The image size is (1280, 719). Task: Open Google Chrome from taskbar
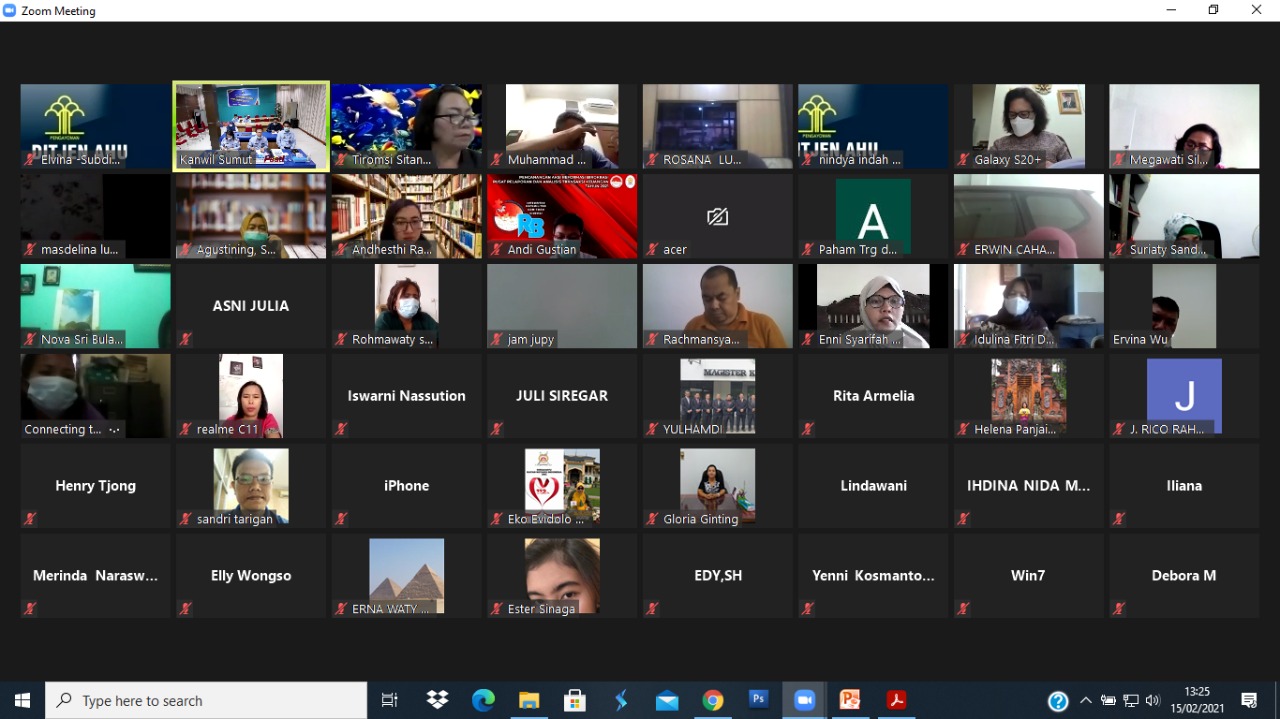pyautogui.click(x=712, y=700)
